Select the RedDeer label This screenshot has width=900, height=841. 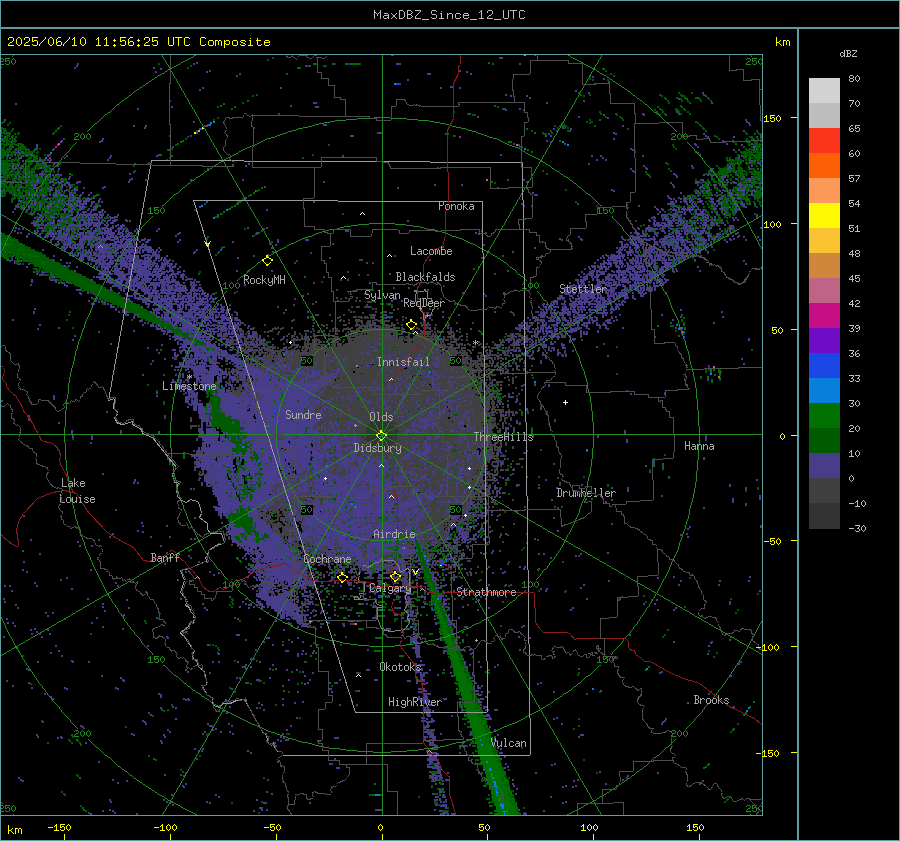(x=424, y=303)
